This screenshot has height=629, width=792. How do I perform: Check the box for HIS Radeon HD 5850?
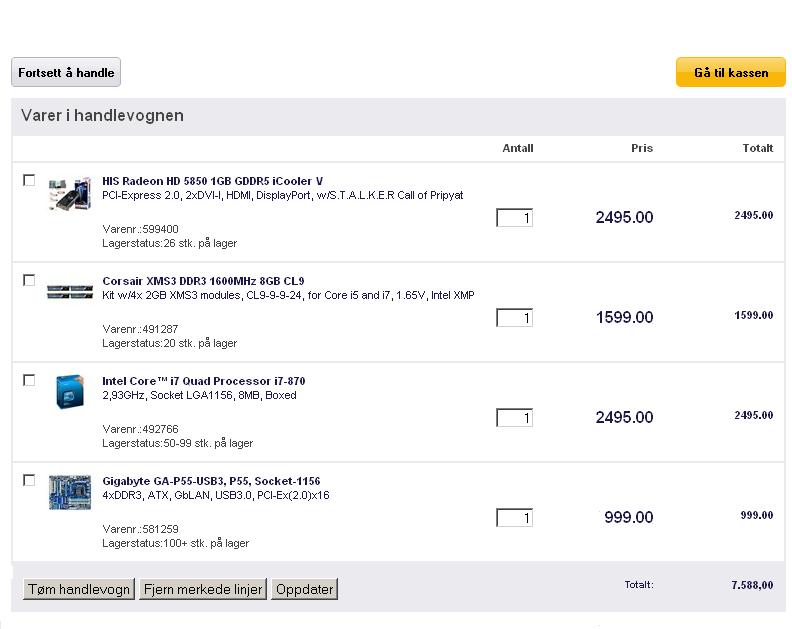coord(29,180)
